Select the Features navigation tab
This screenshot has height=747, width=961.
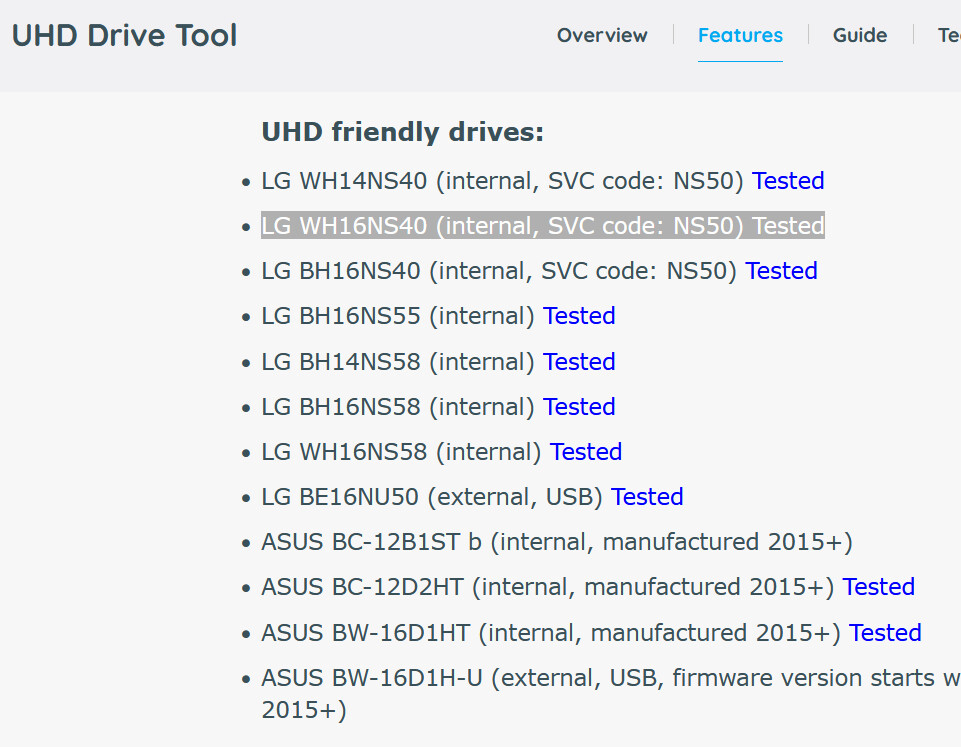[x=740, y=36]
